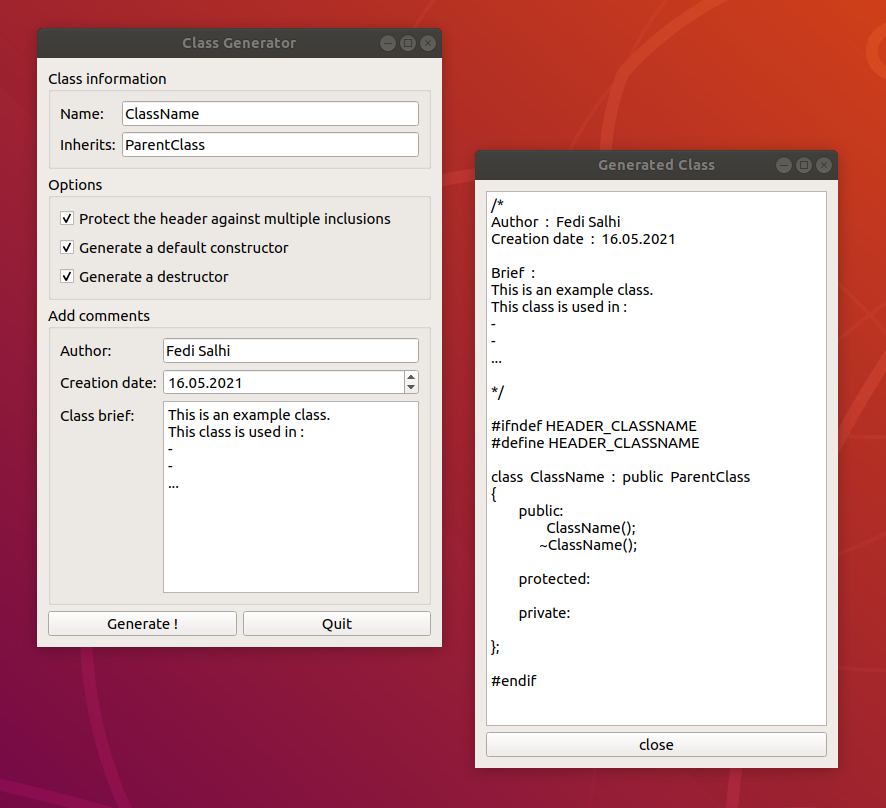Focus the Inherits field with ParentClass
Viewport: 886px width, 808px height.
(x=270, y=145)
